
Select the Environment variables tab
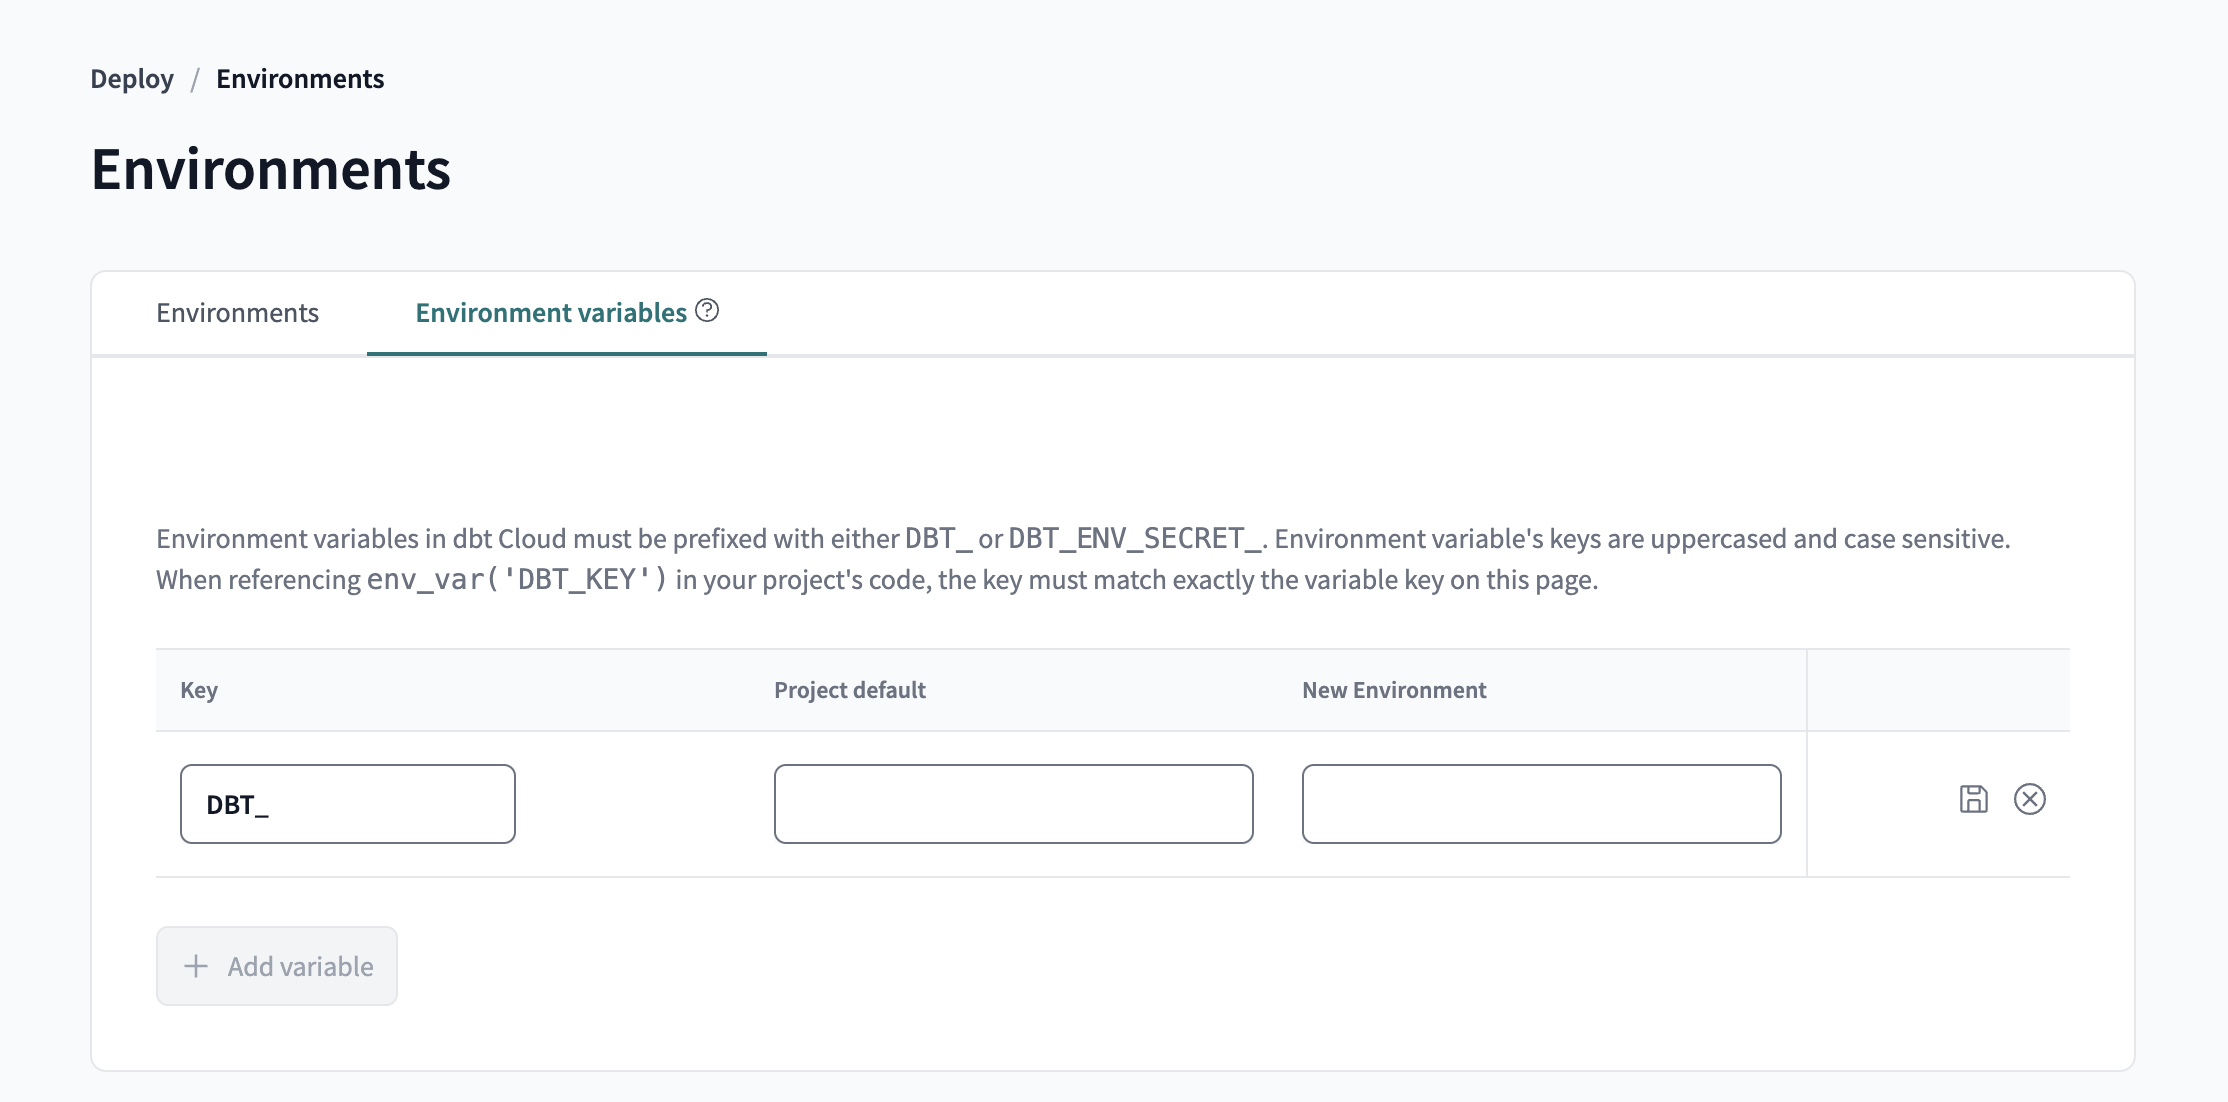coord(551,313)
